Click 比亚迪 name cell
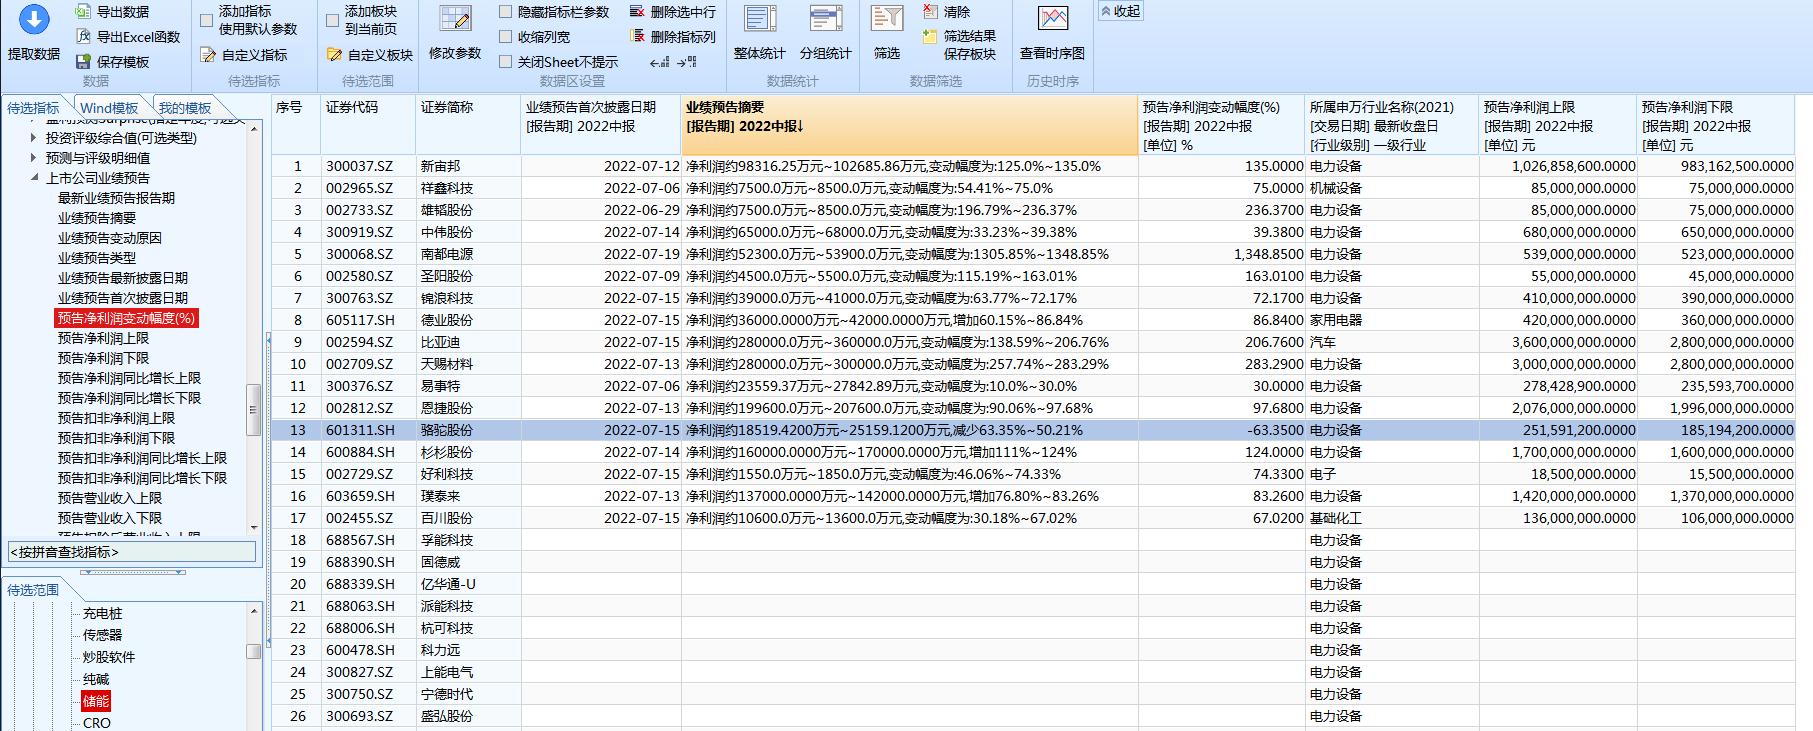The width and height of the screenshot is (1813, 731). pos(468,342)
